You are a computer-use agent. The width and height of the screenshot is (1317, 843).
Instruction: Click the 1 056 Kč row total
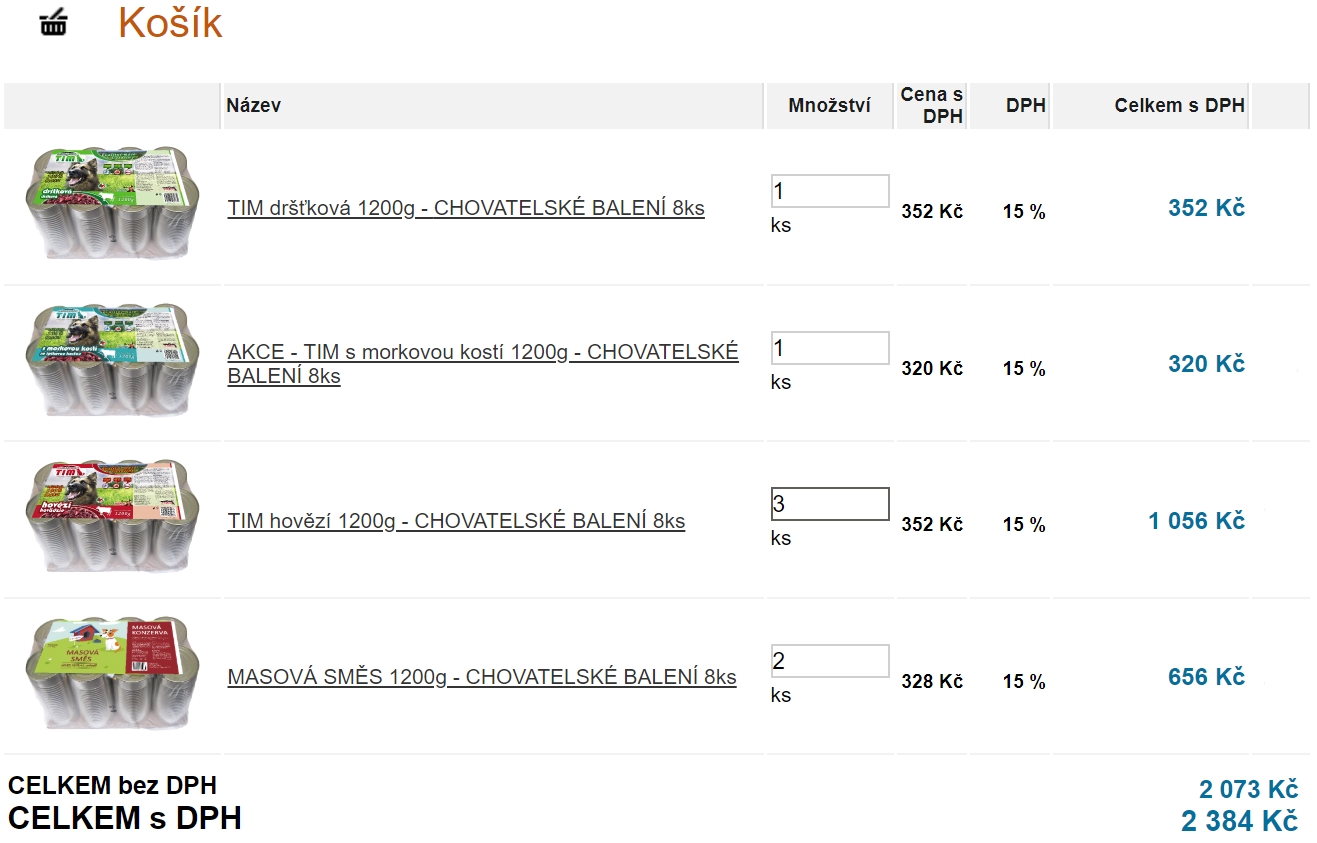pyautogui.click(x=1196, y=521)
